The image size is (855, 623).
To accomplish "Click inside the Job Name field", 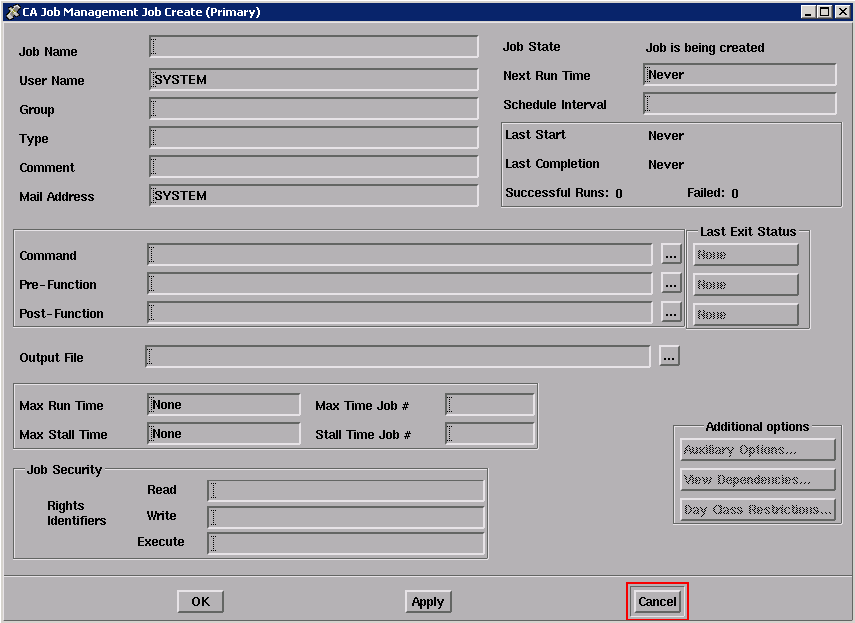I will coord(313,46).
